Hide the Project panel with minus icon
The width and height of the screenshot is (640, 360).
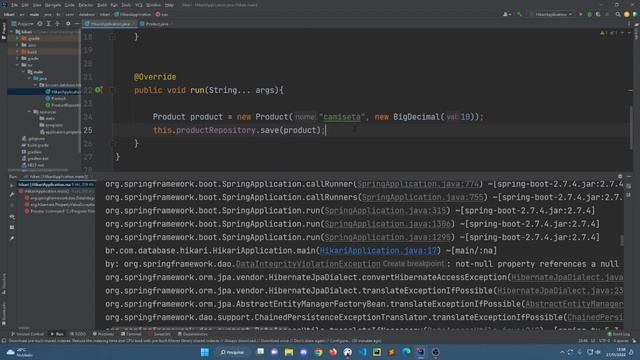pos(77,24)
